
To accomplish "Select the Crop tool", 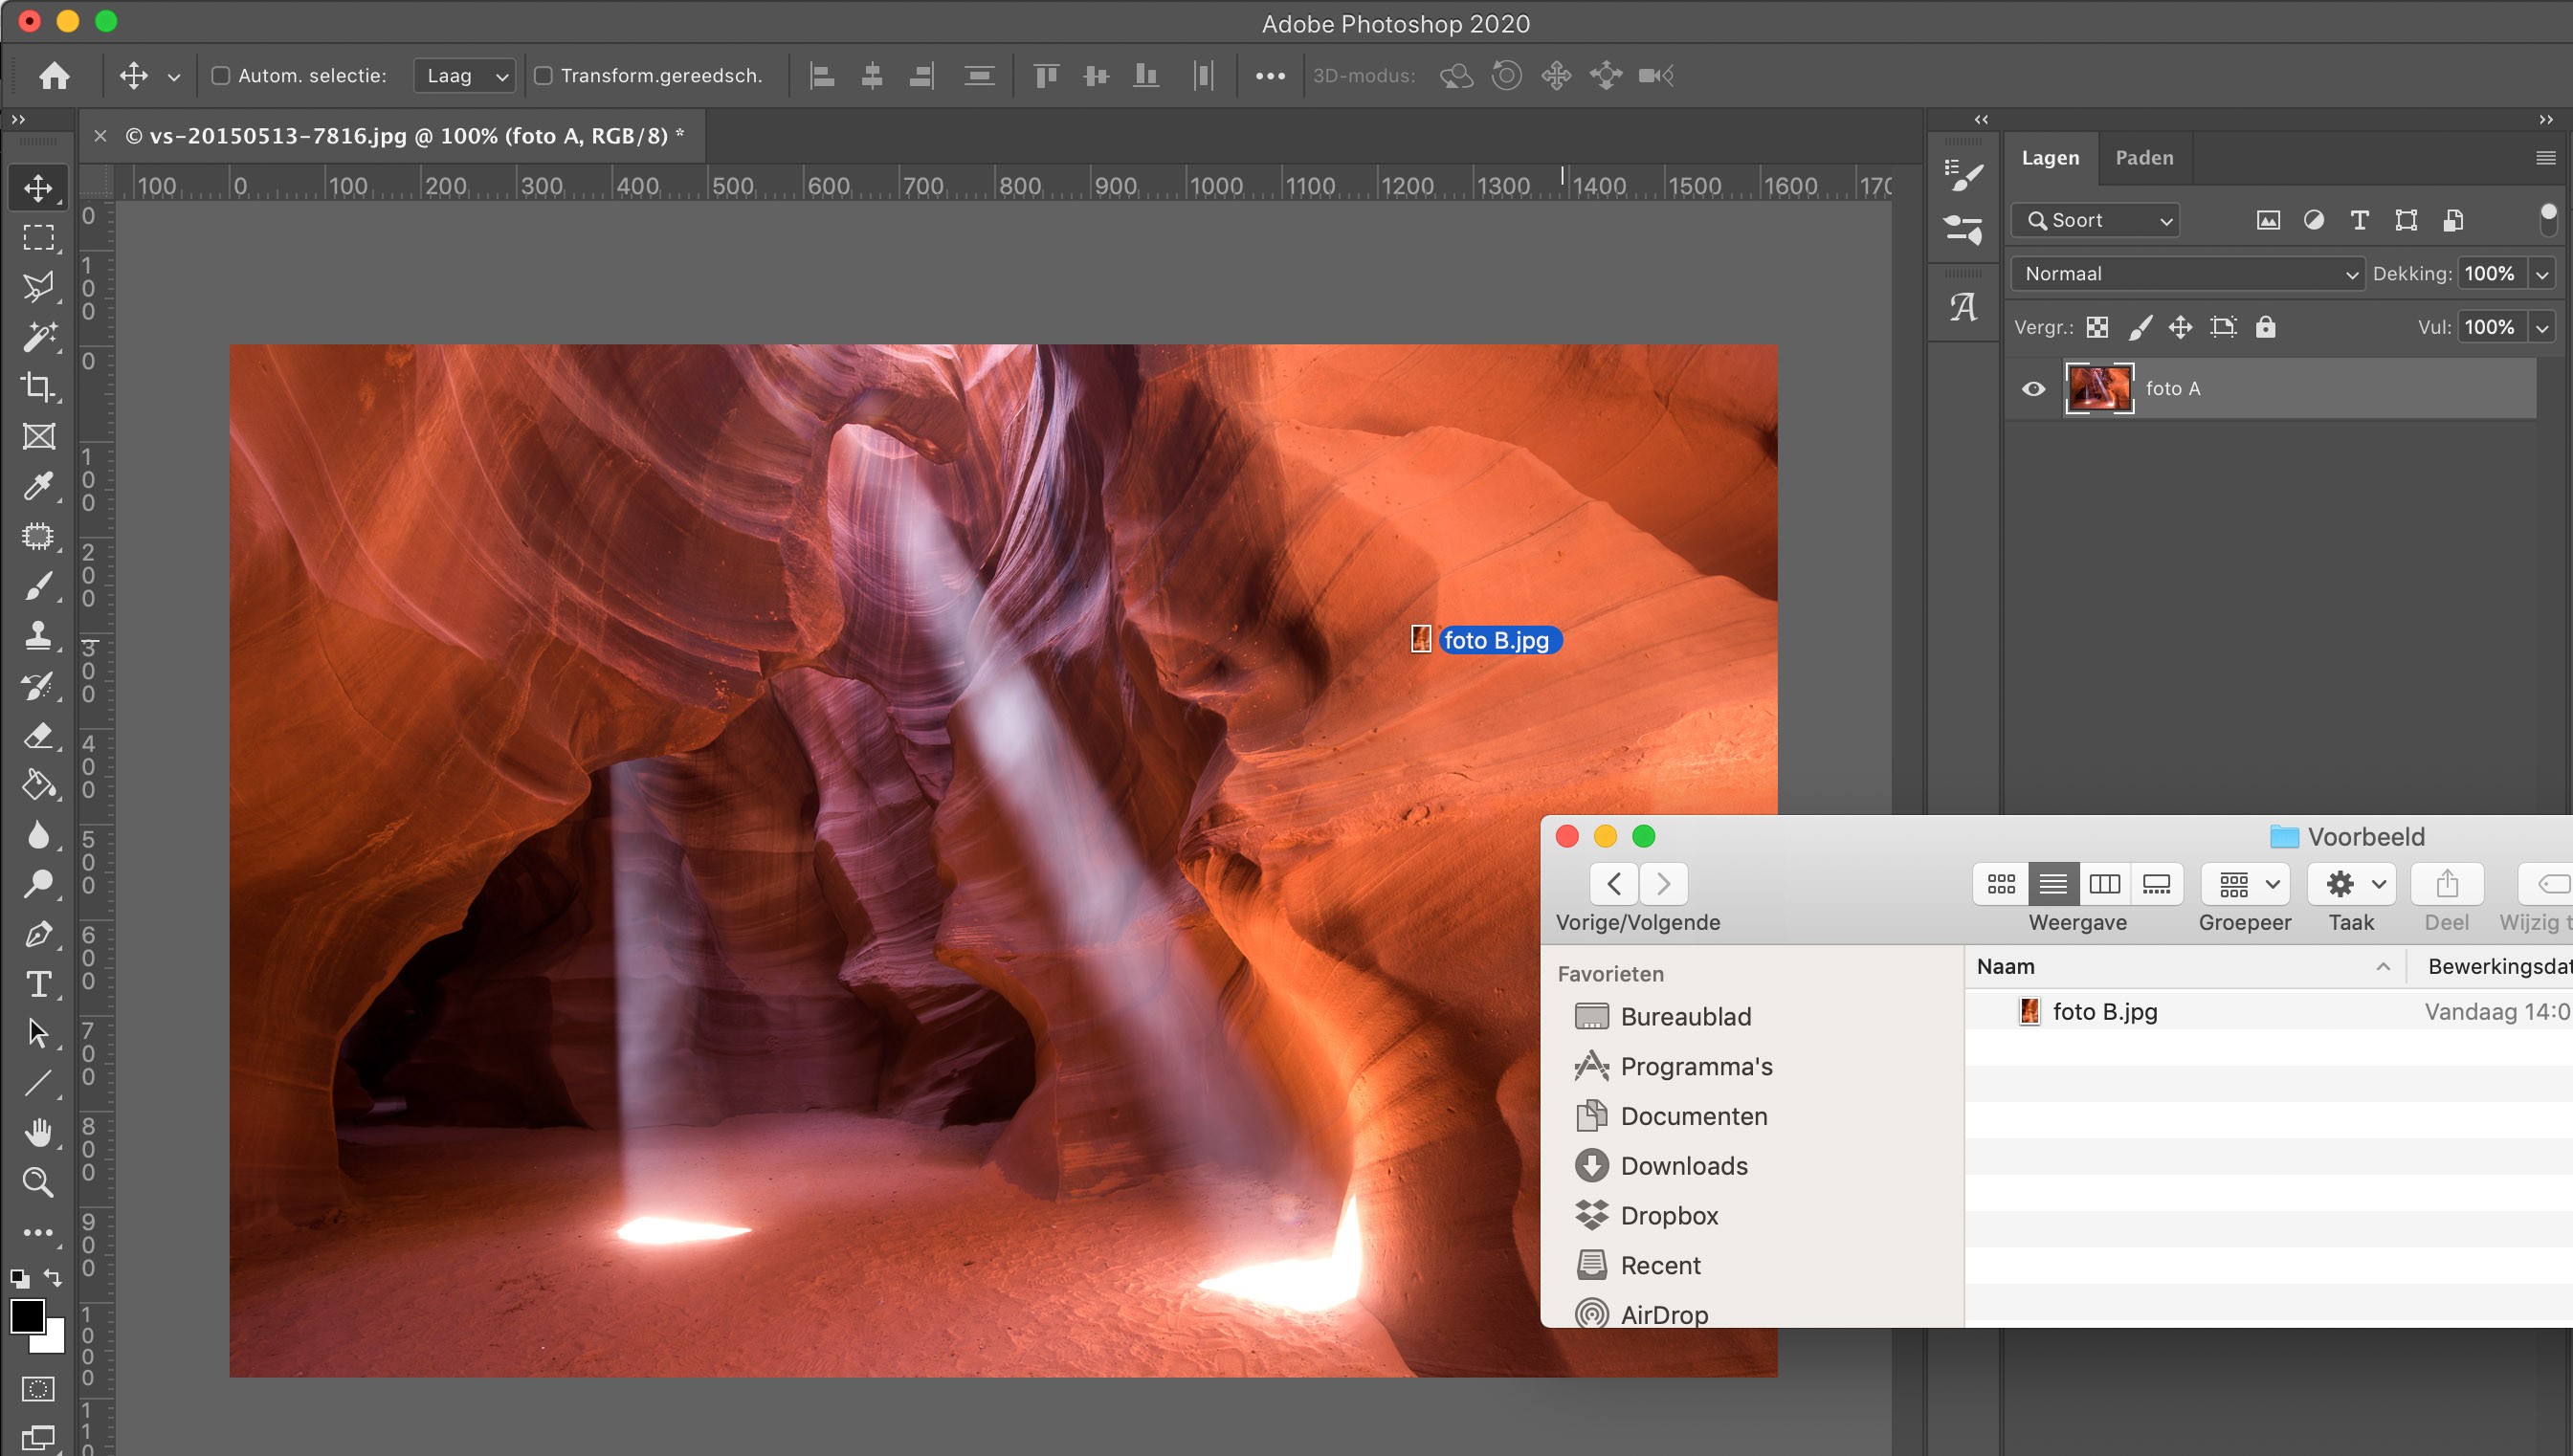I will 38,387.
